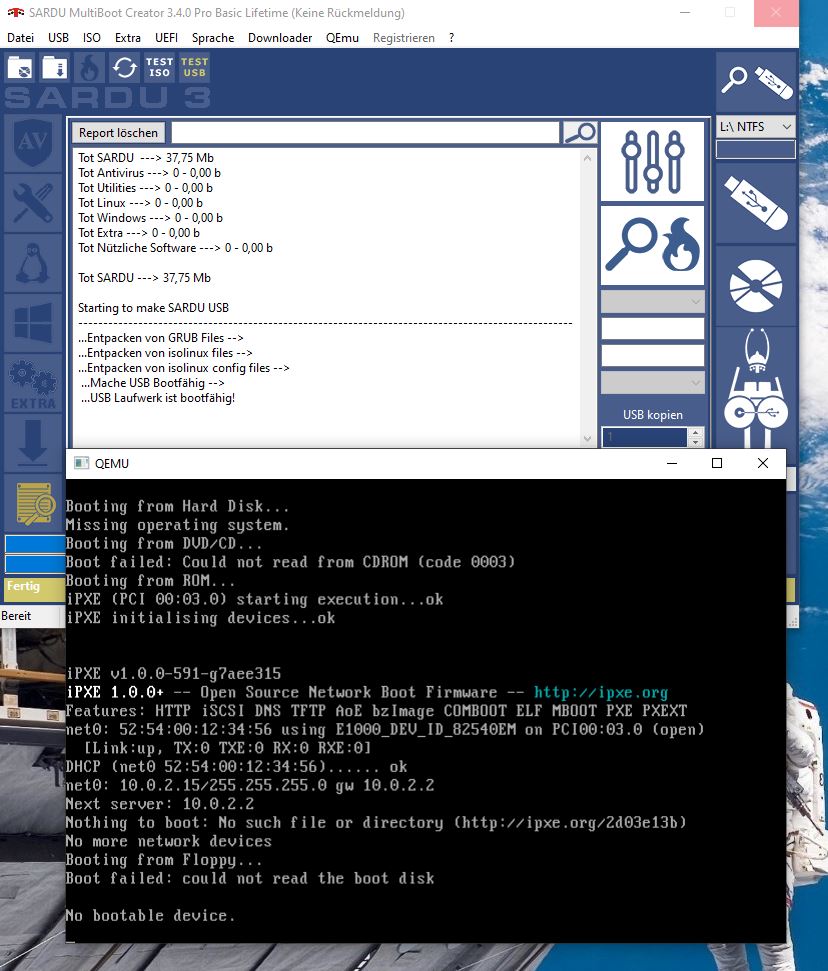The image size is (828, 971).
Task: Click the TEST ISO button
Action: click(x=159, y=67)
